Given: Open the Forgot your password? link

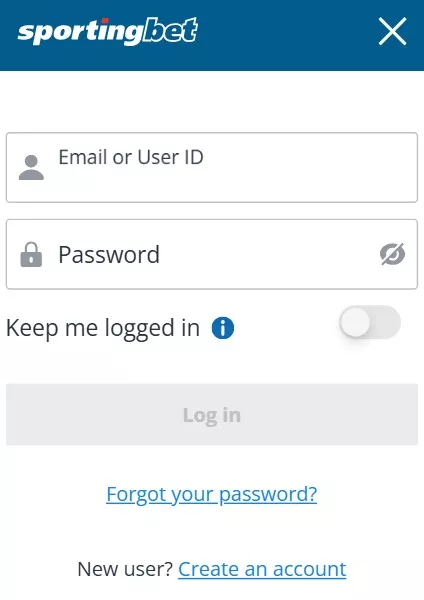Looking at the screenshot, I should (212, 494).
